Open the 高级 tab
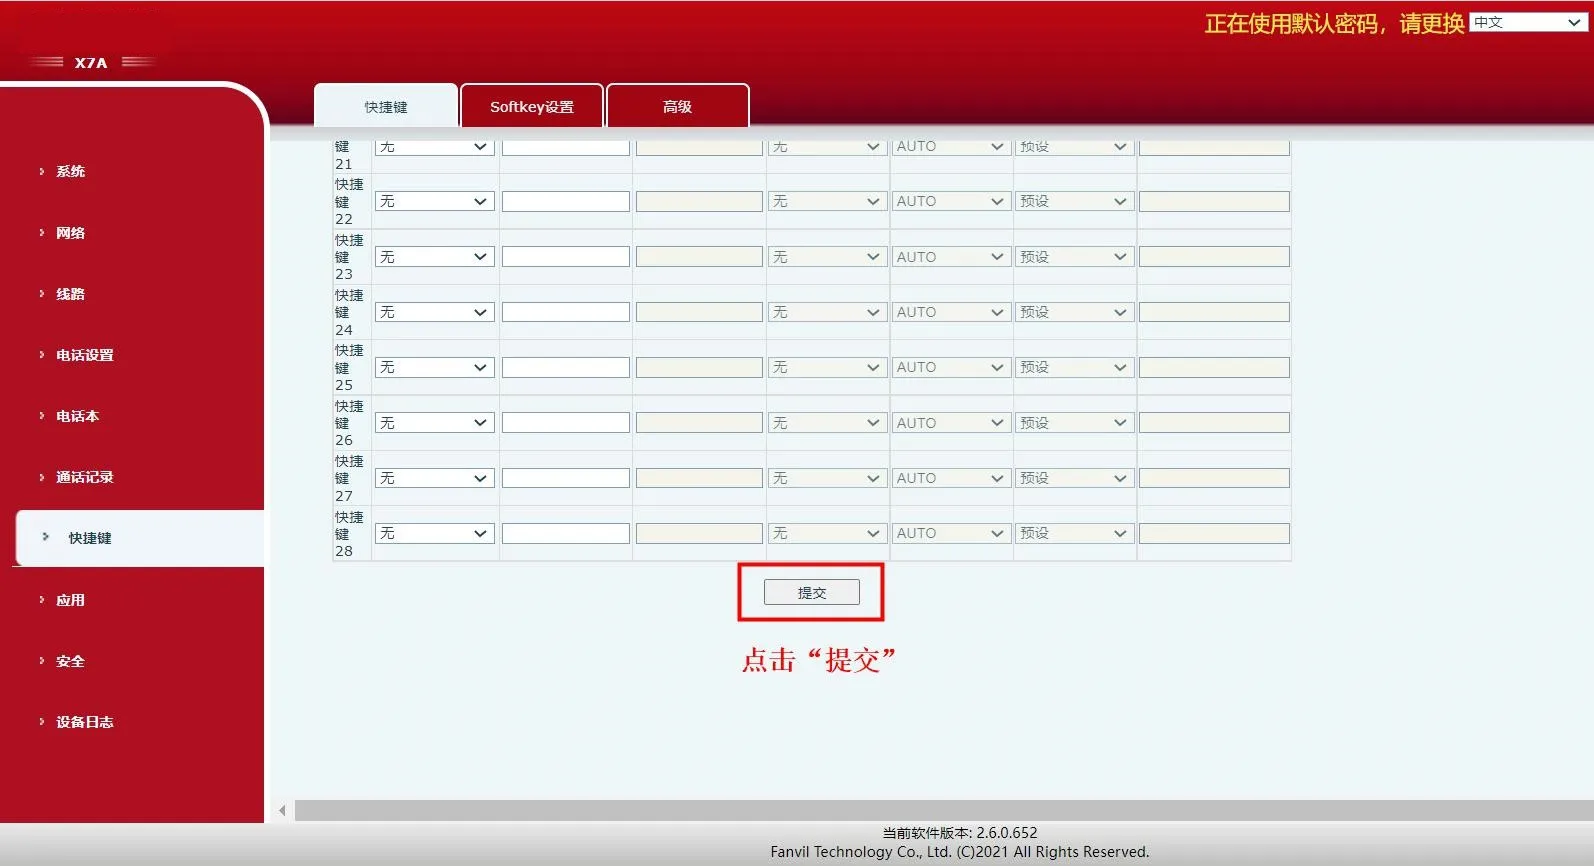The width and height of the screenshot is (1594, 866). pyautogui.click(x=677, y=107)
